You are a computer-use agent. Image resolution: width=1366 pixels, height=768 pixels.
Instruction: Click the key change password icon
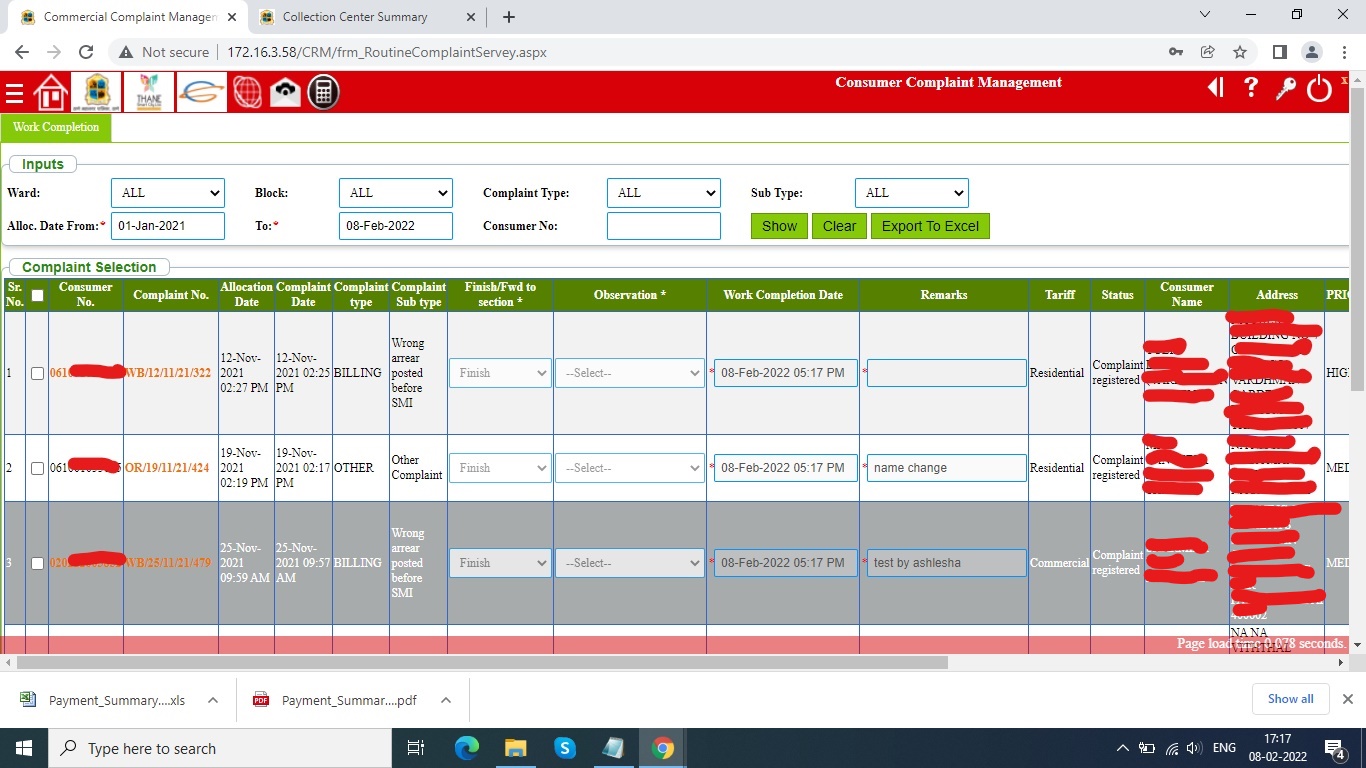[1286, 89]
